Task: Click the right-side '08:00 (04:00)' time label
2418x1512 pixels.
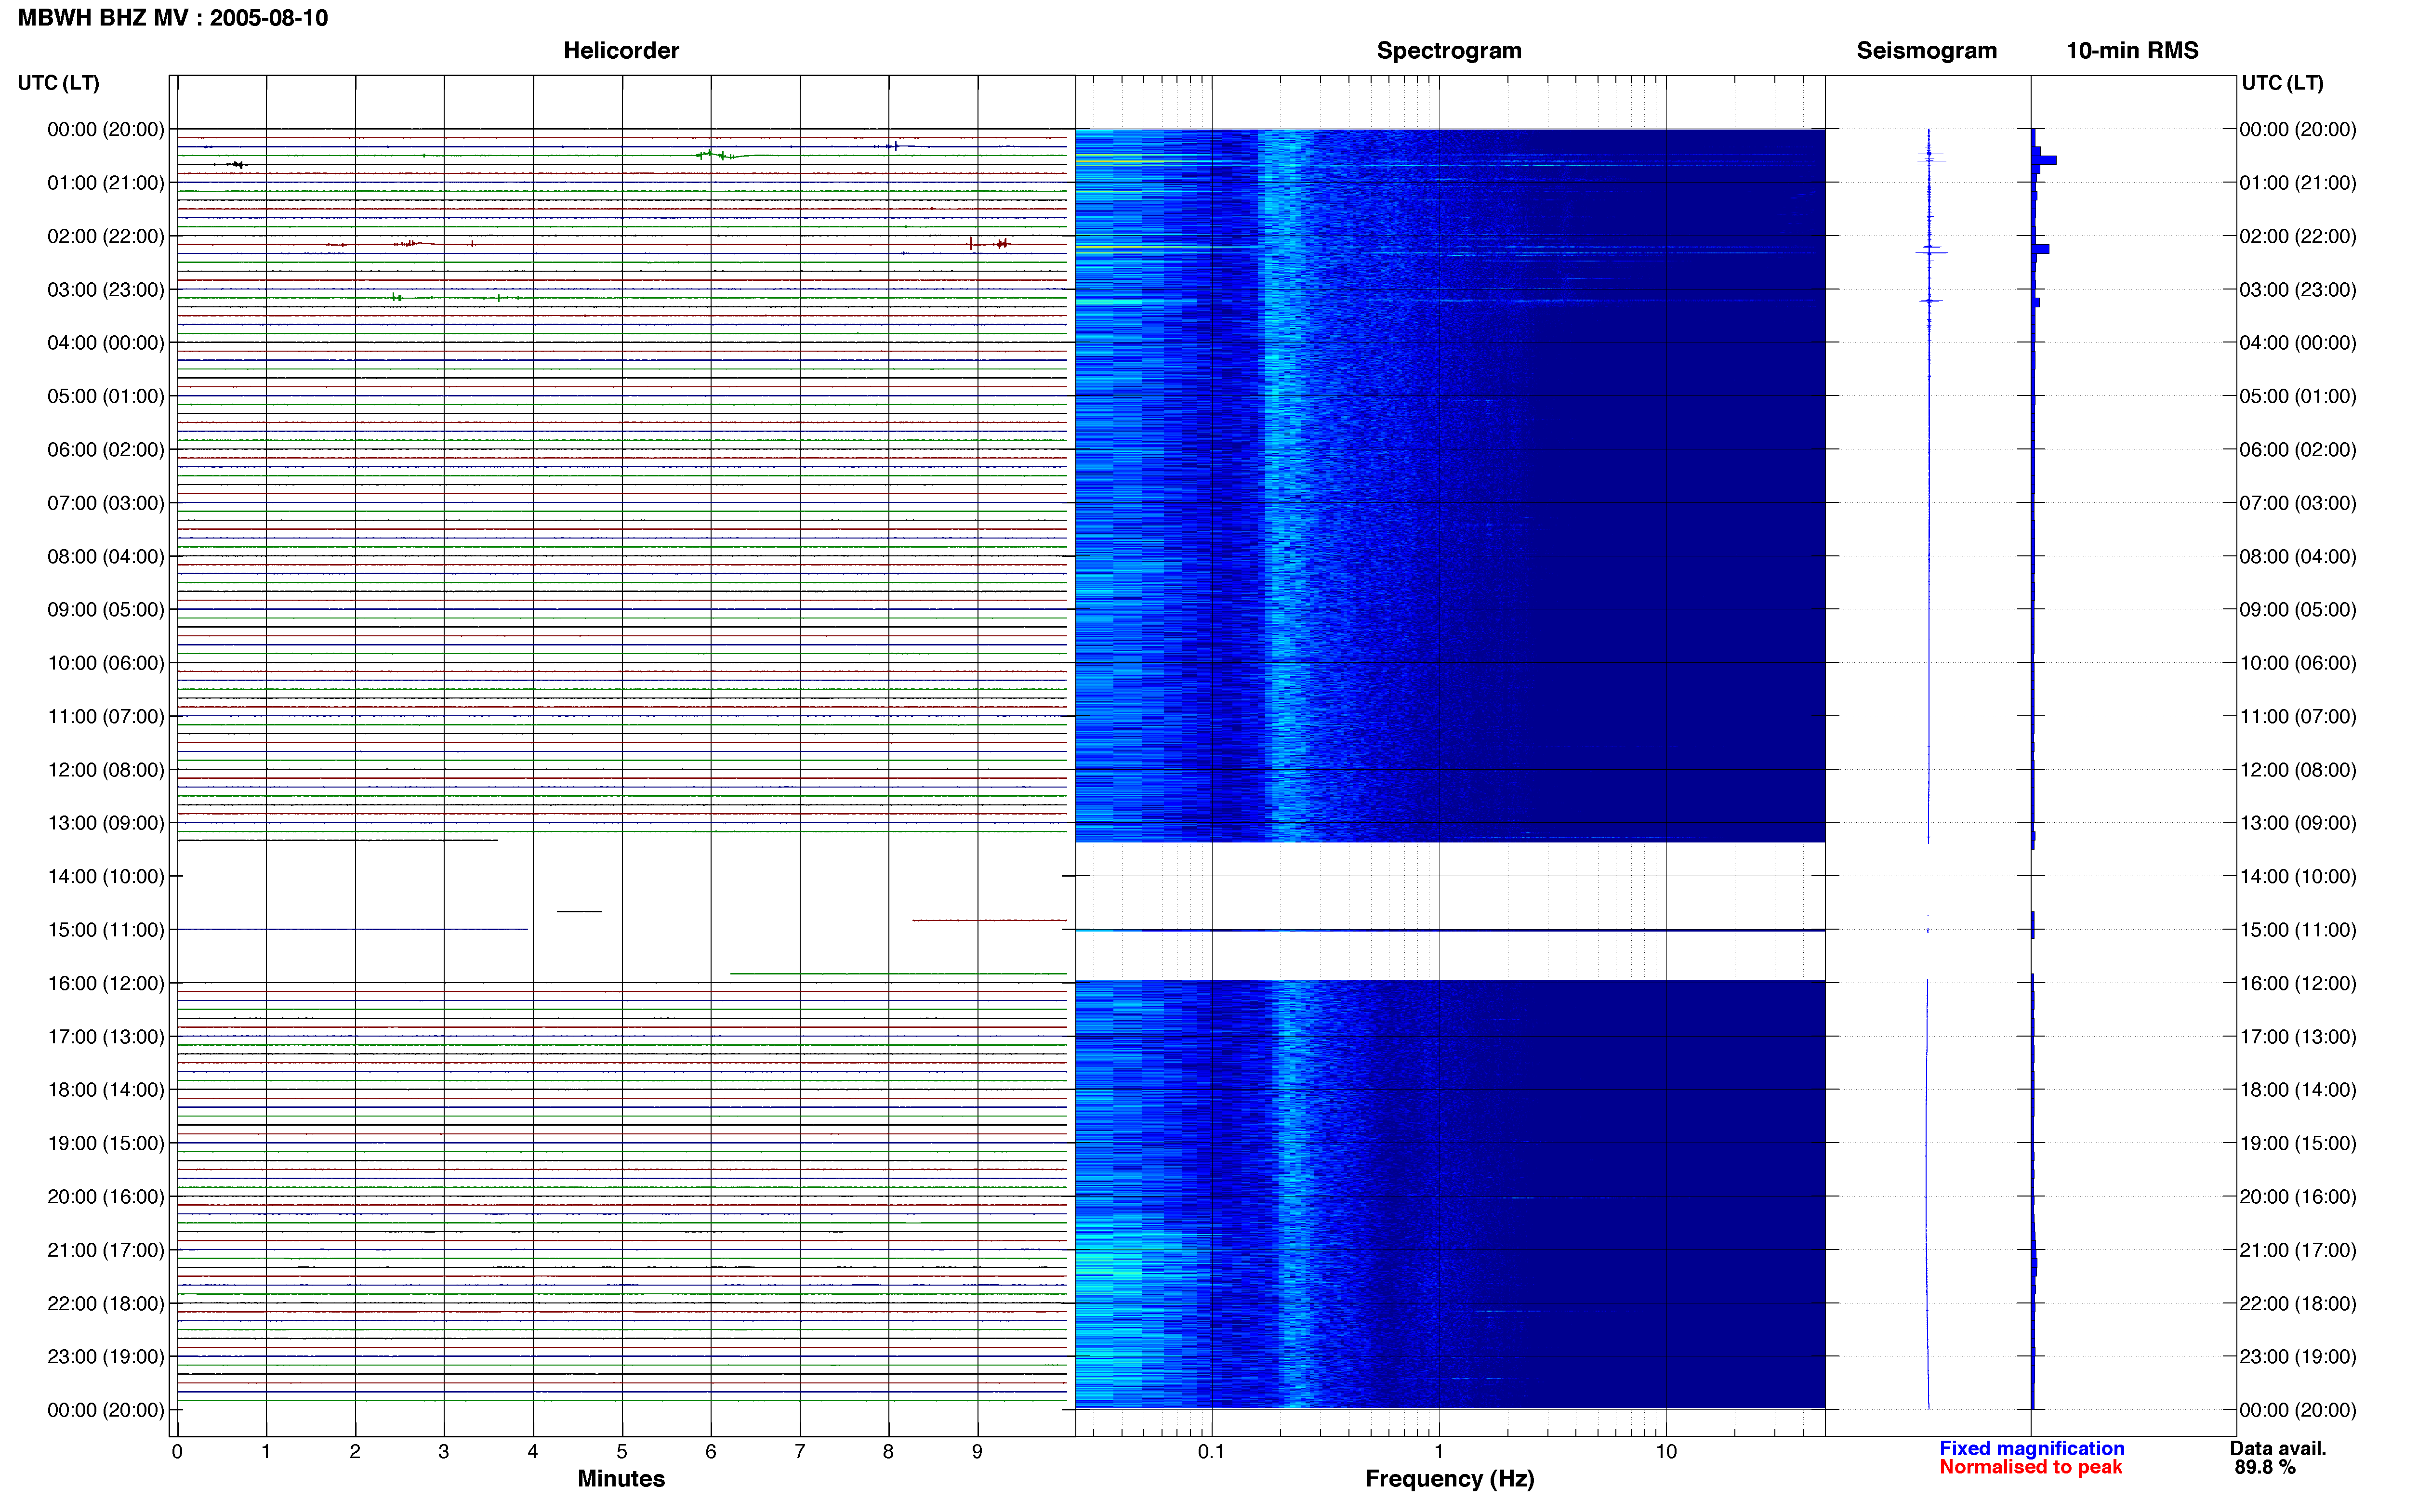Action: tap(2298, 556)
